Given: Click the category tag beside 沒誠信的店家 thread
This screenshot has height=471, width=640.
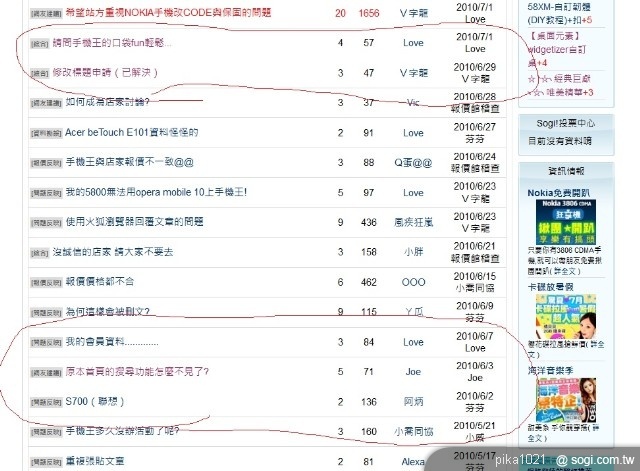Looking at the screenshot, I should pyautogui.click(x=44, y=253).
